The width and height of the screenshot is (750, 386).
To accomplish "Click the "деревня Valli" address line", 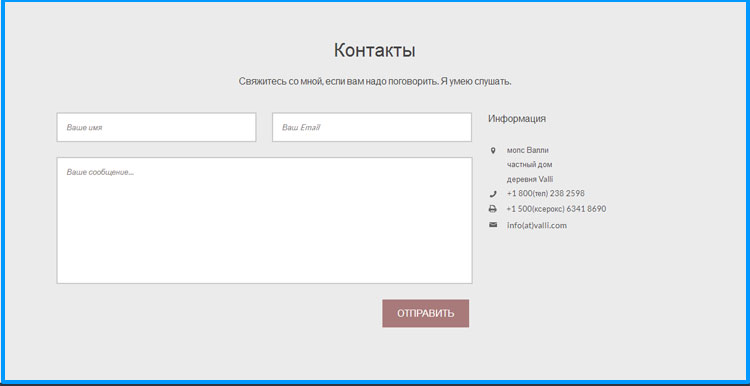I will [530, 179].
